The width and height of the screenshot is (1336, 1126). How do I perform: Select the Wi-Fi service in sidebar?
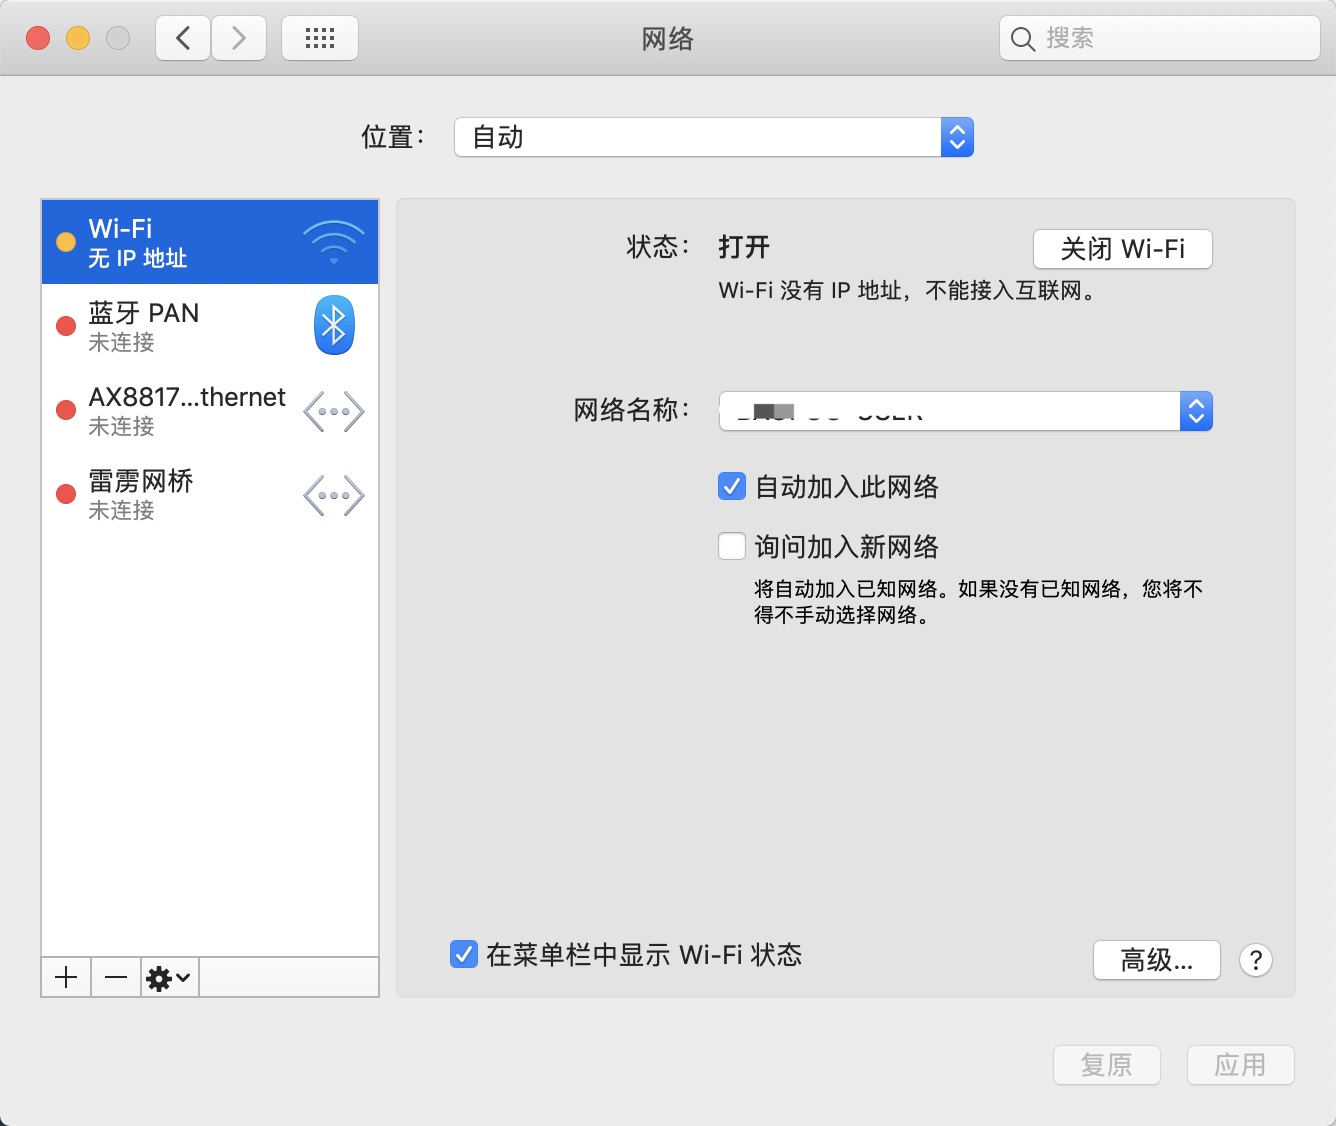click(210, 242)
